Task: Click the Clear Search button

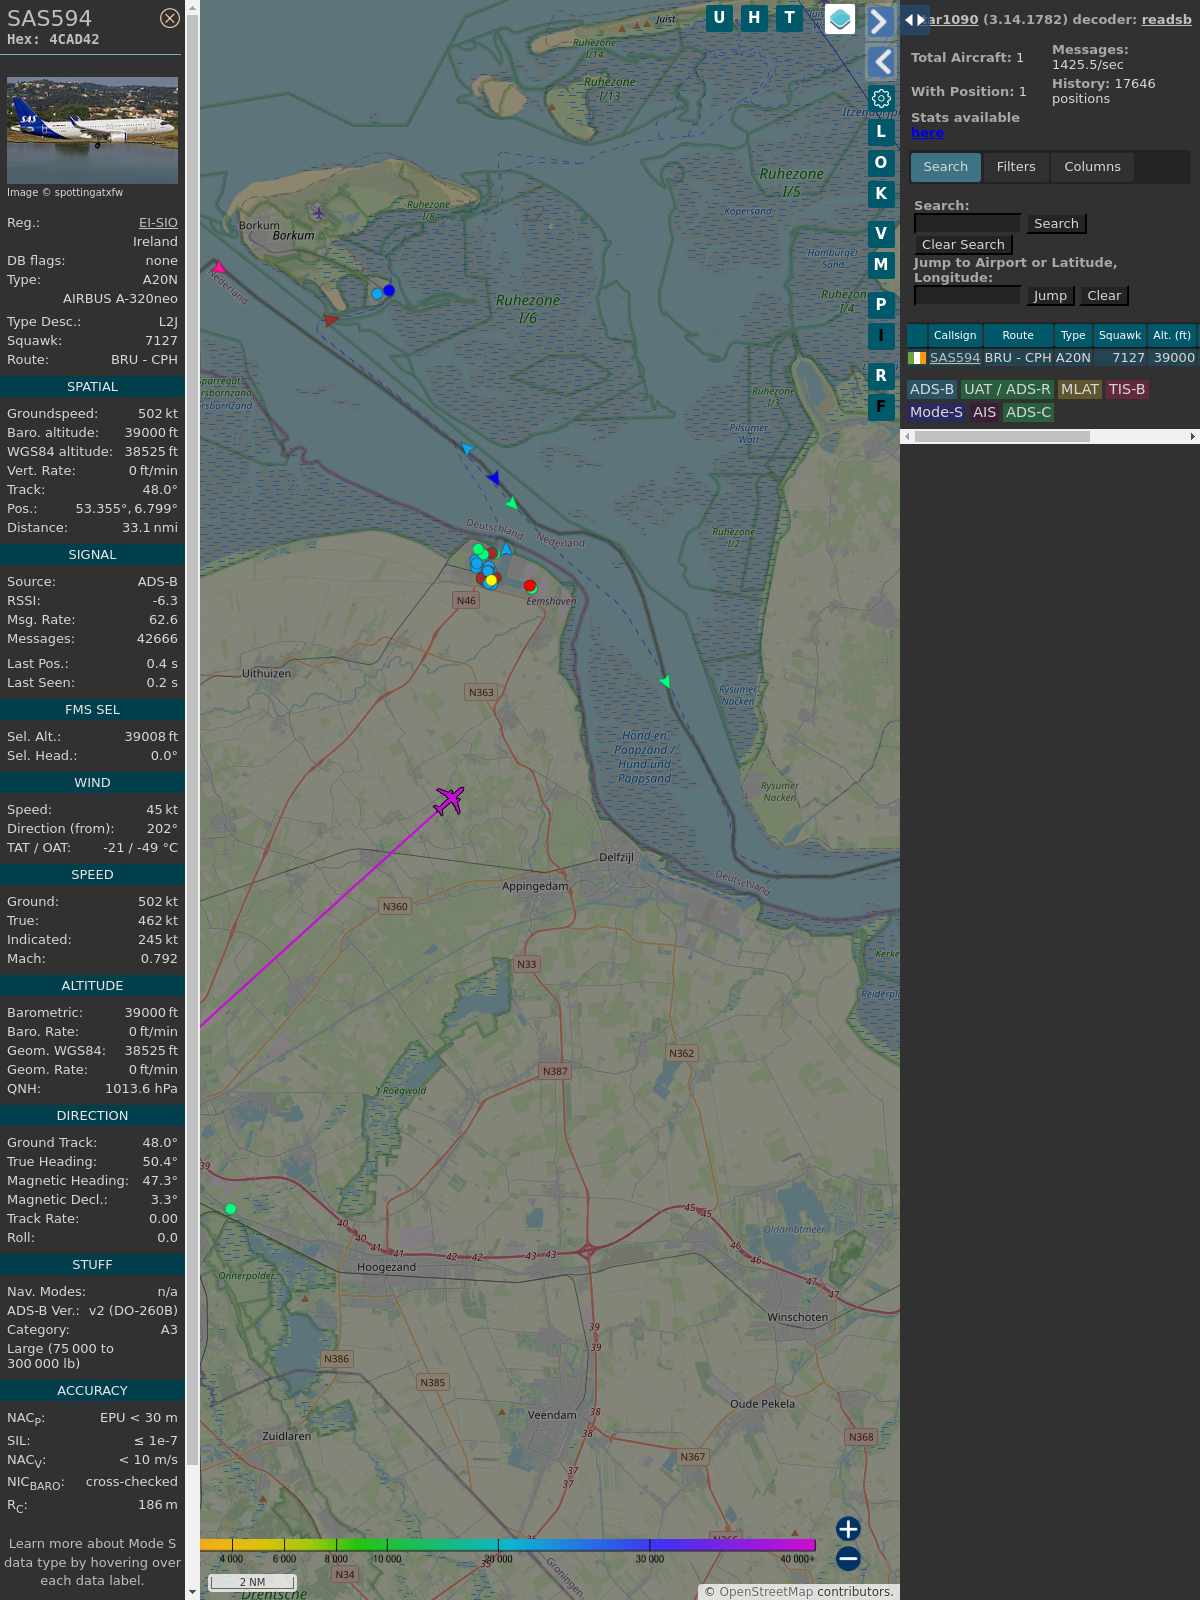Action: click(x=963, y=245)
